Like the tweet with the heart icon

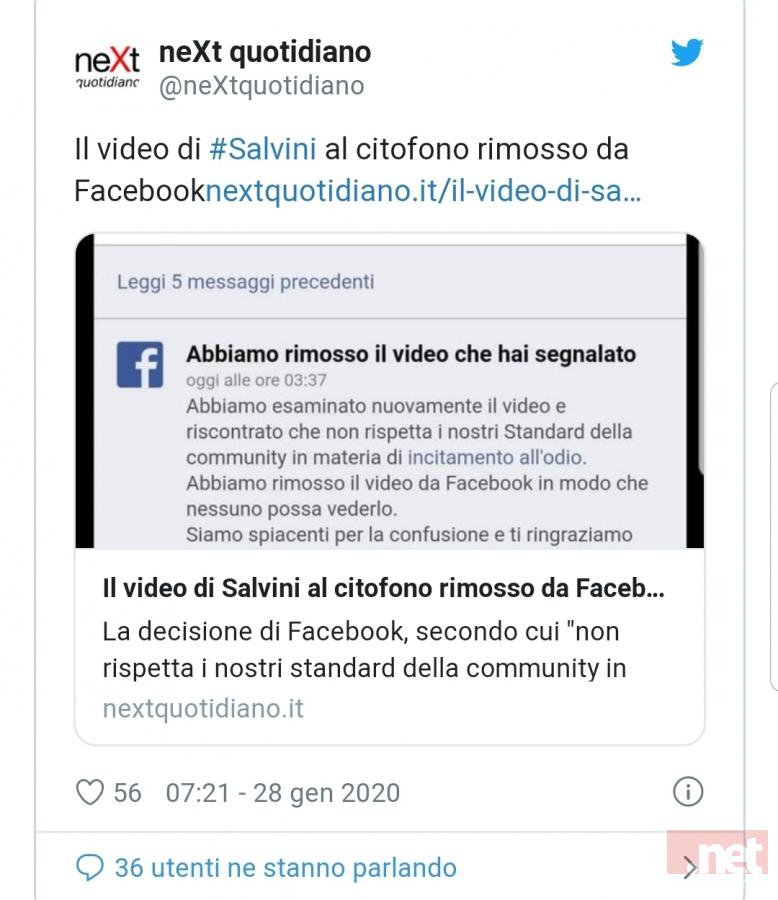(x=90, y=792)
